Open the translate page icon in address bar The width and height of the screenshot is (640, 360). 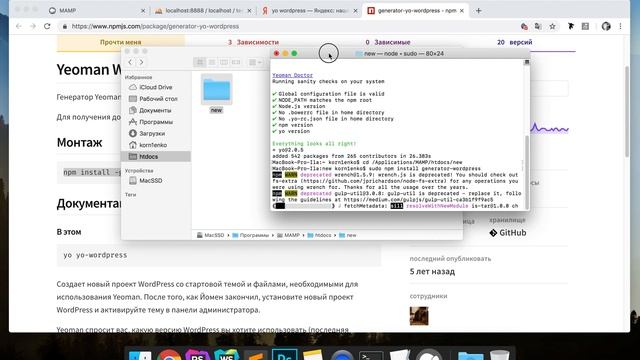(x=538, y=26)
